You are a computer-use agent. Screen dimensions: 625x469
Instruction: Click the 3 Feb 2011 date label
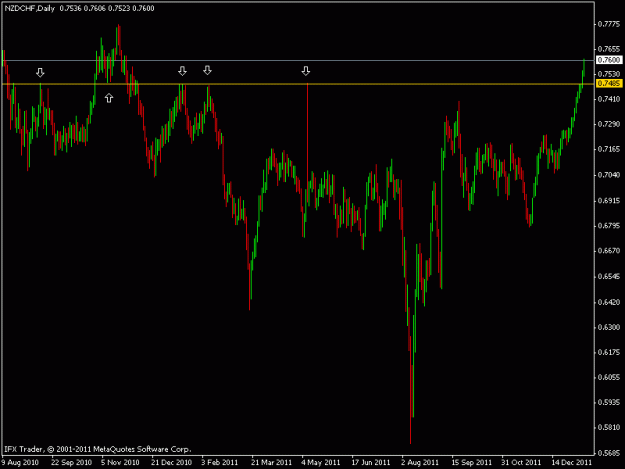219,462
